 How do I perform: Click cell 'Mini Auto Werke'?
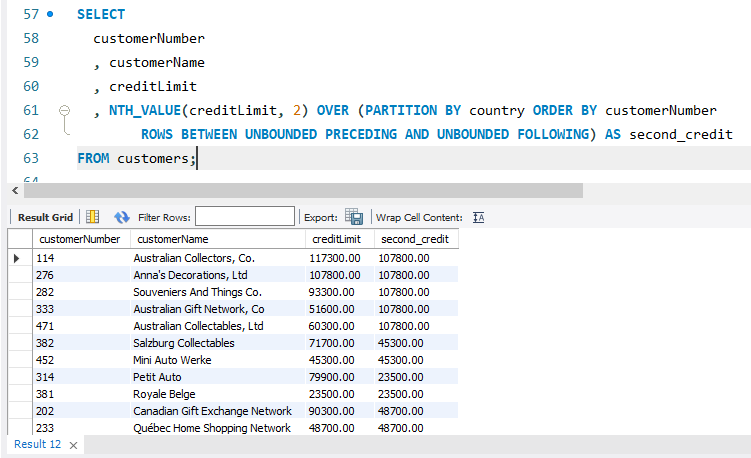pyautogui.click(x=218, y=360)
